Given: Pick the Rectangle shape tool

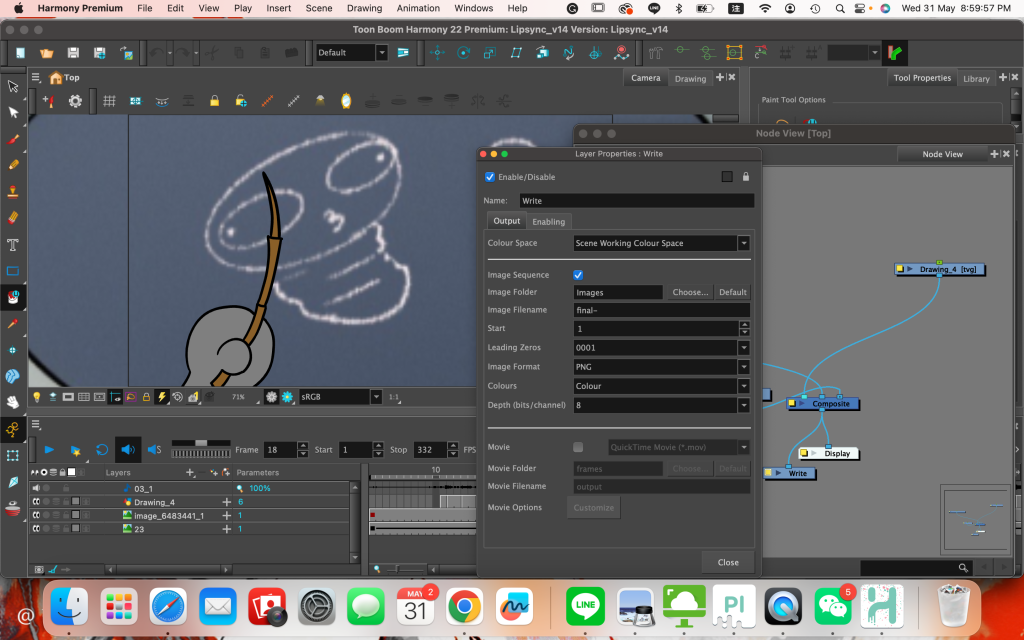Looking at the screenshot, I should [x=13, y=271].
